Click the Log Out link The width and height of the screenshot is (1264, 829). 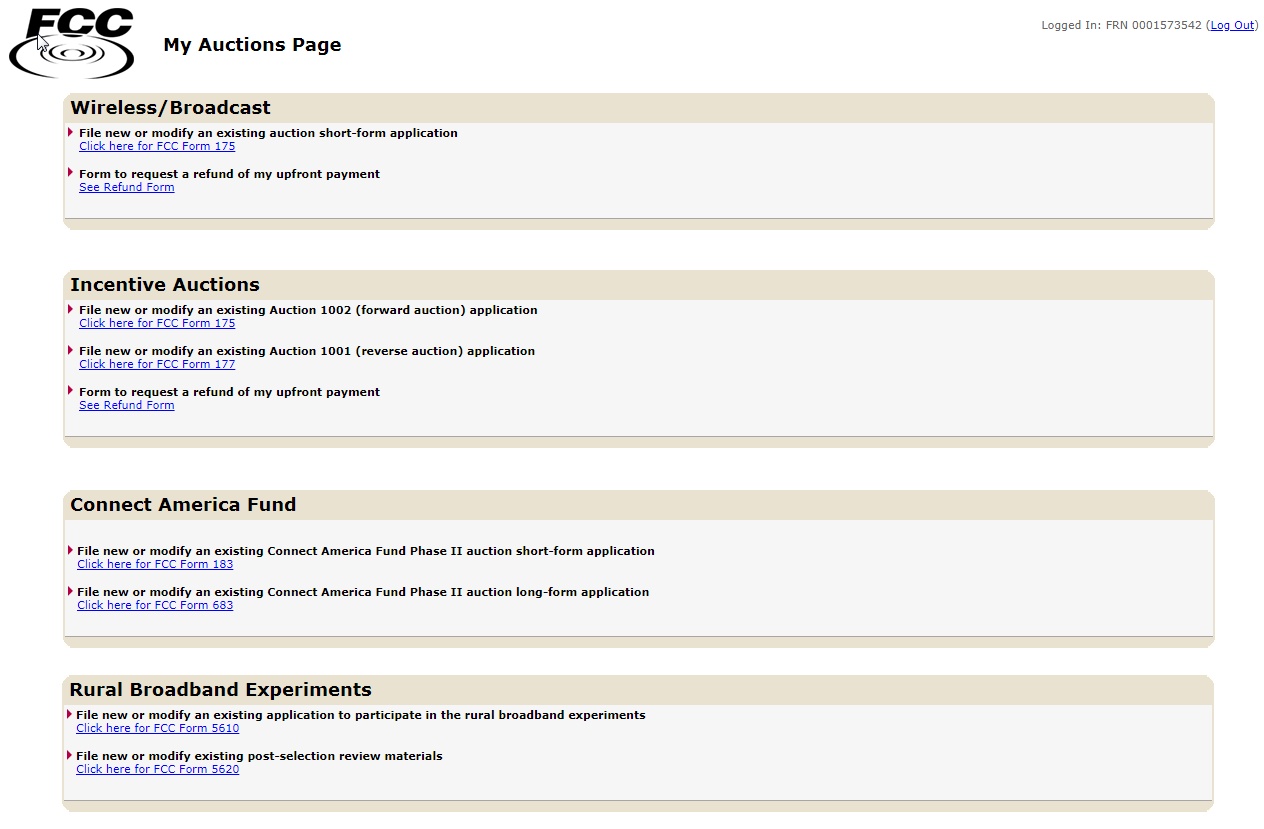point(1232,25)
